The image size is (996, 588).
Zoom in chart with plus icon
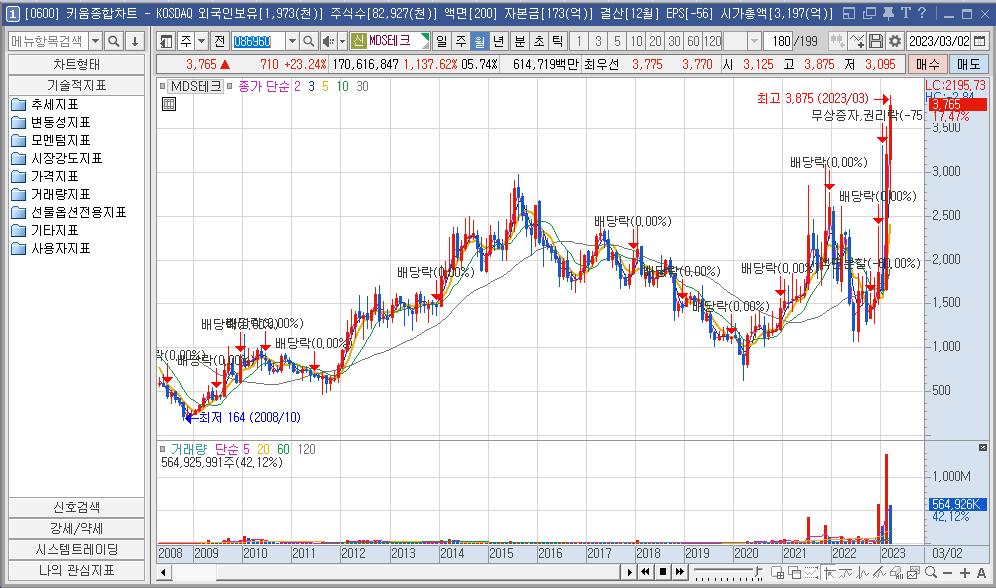click(964, 573)
